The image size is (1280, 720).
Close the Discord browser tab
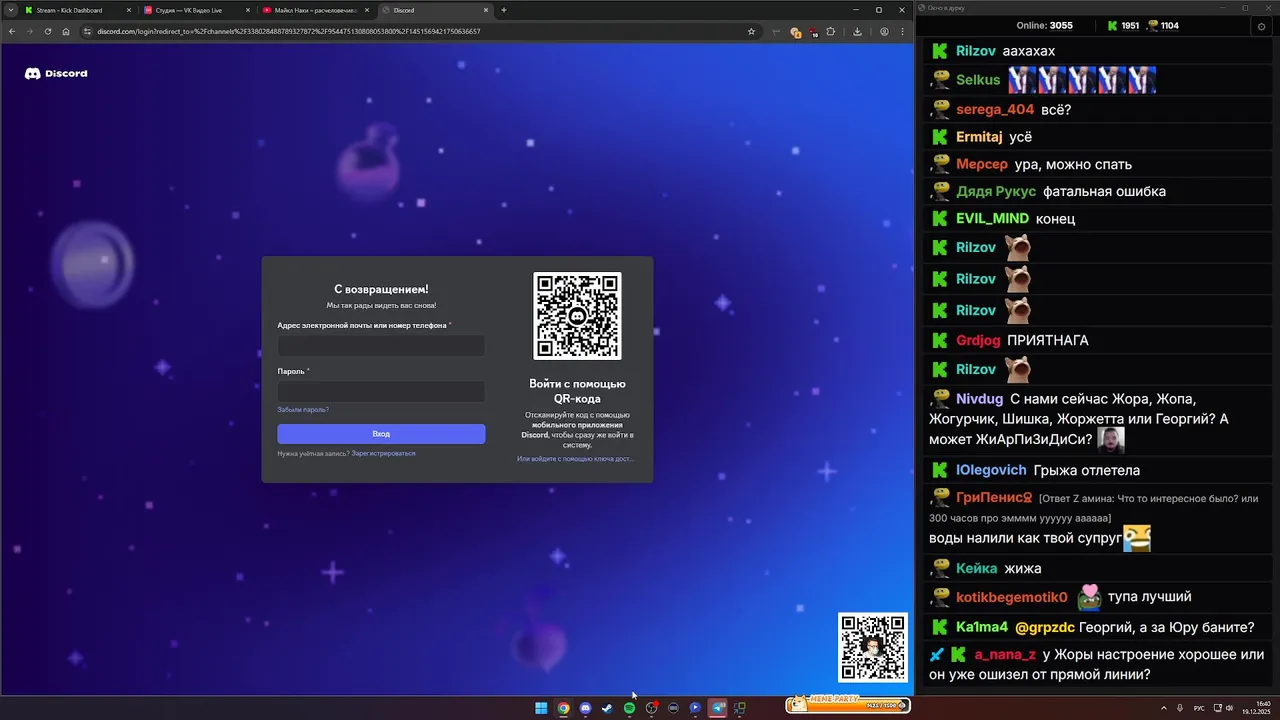click(487, 10)
